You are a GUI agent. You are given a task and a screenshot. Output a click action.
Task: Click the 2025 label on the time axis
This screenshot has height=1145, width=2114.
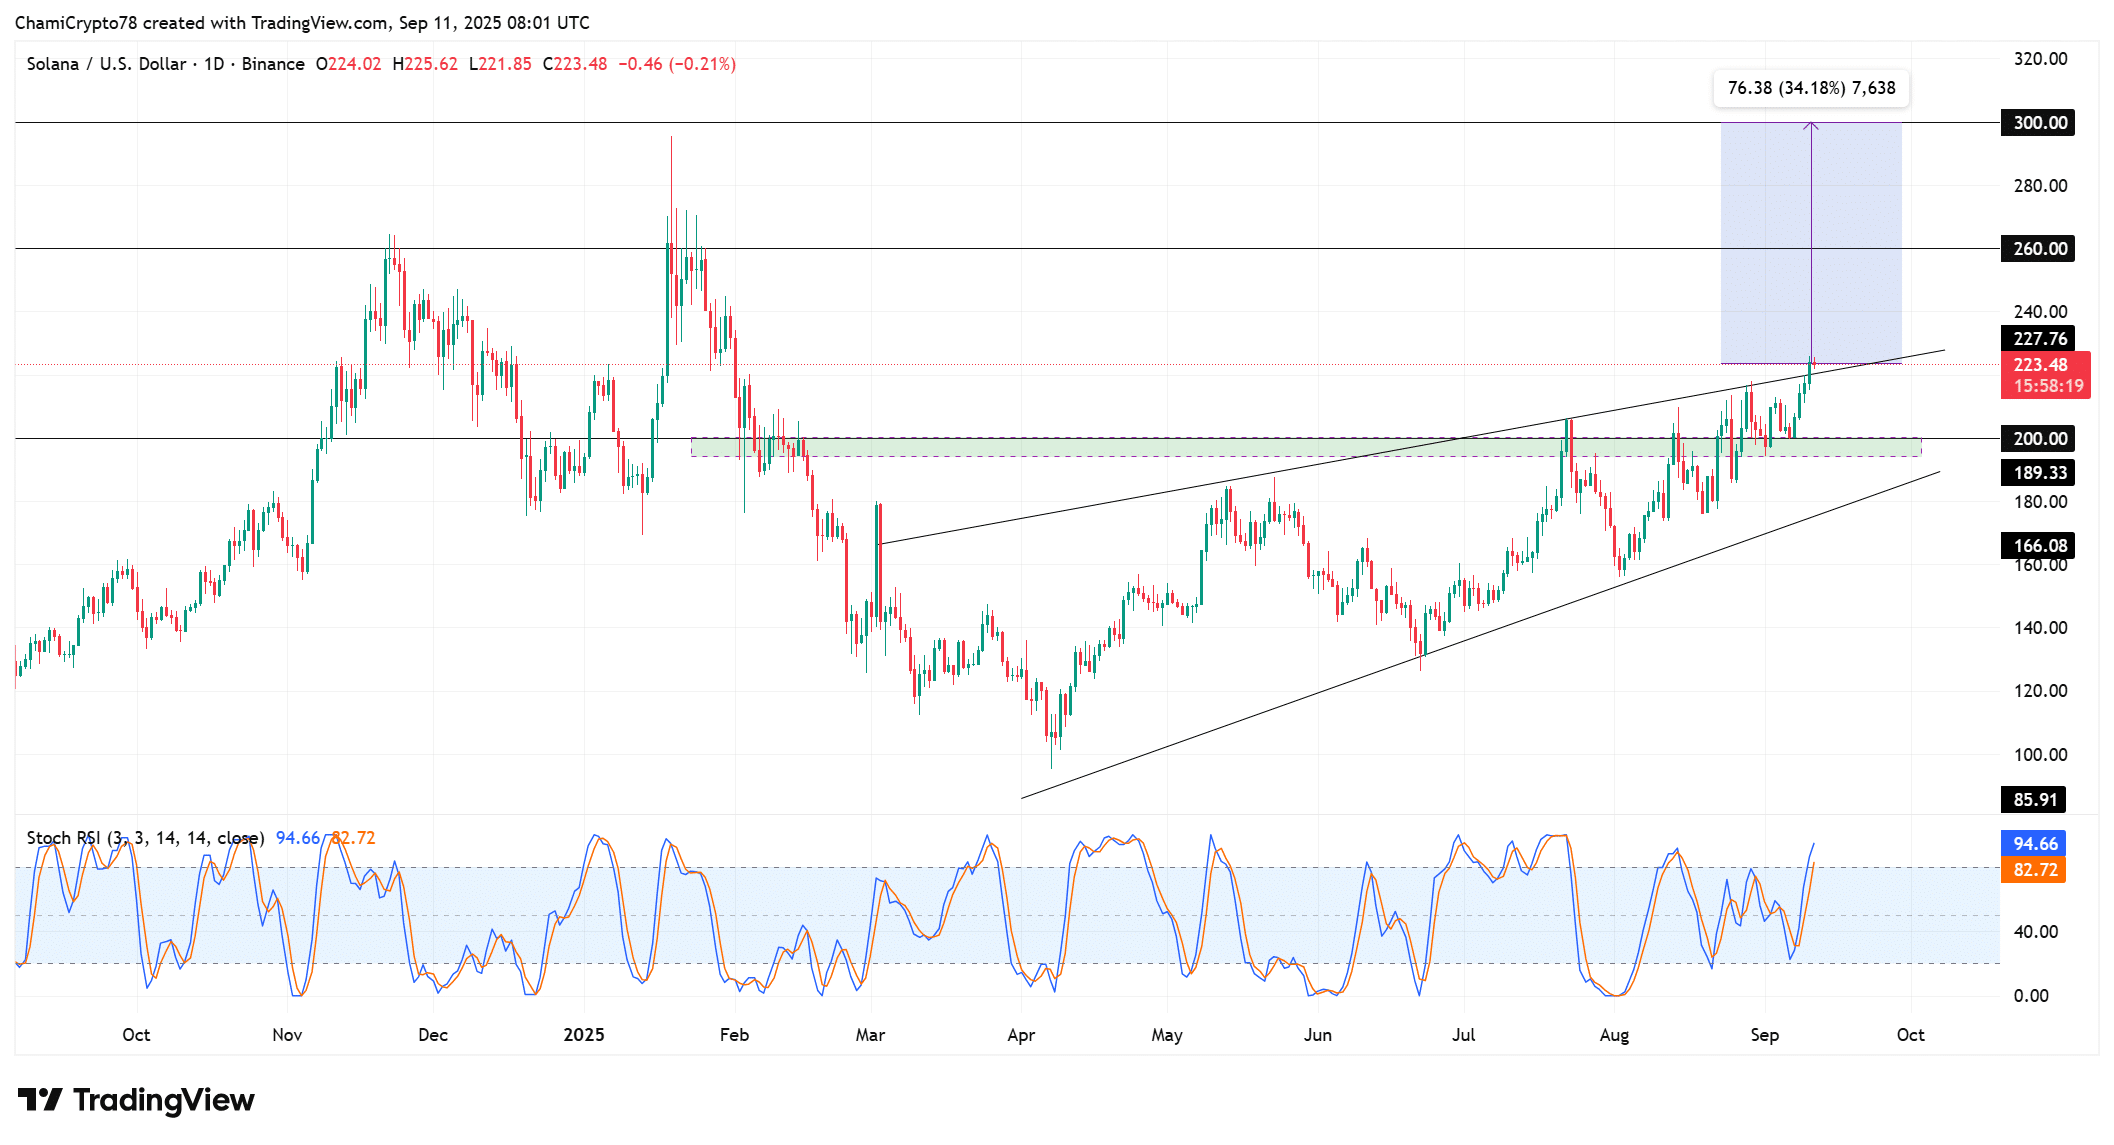click(x=583, y=1035)
